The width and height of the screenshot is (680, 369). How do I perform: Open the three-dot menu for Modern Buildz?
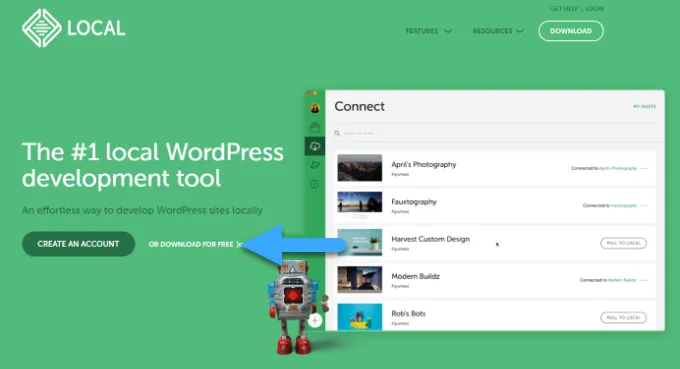(x=644, y=280)
